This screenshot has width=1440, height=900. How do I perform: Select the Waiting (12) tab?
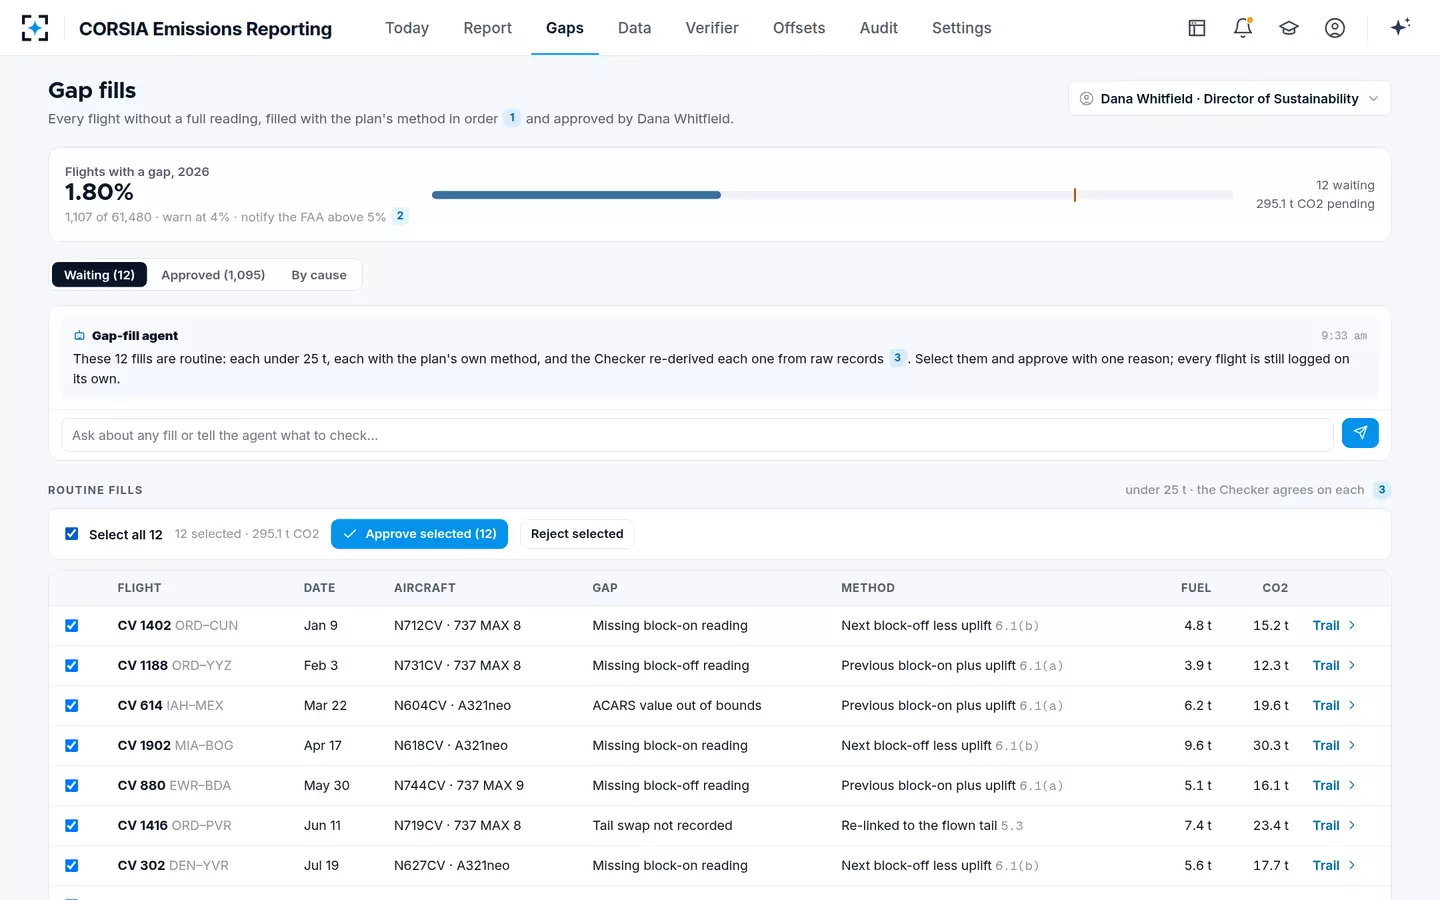tap(99, 275)
